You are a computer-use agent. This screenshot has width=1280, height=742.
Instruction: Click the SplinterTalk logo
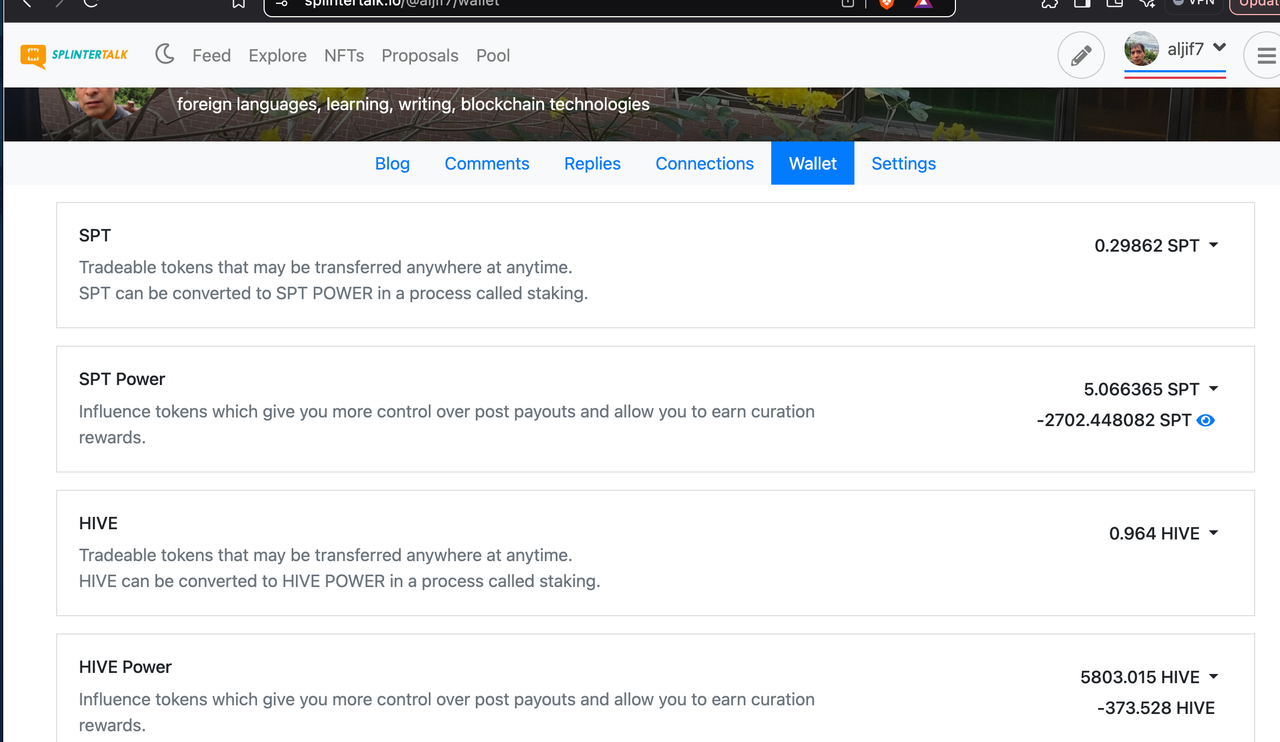74,55
